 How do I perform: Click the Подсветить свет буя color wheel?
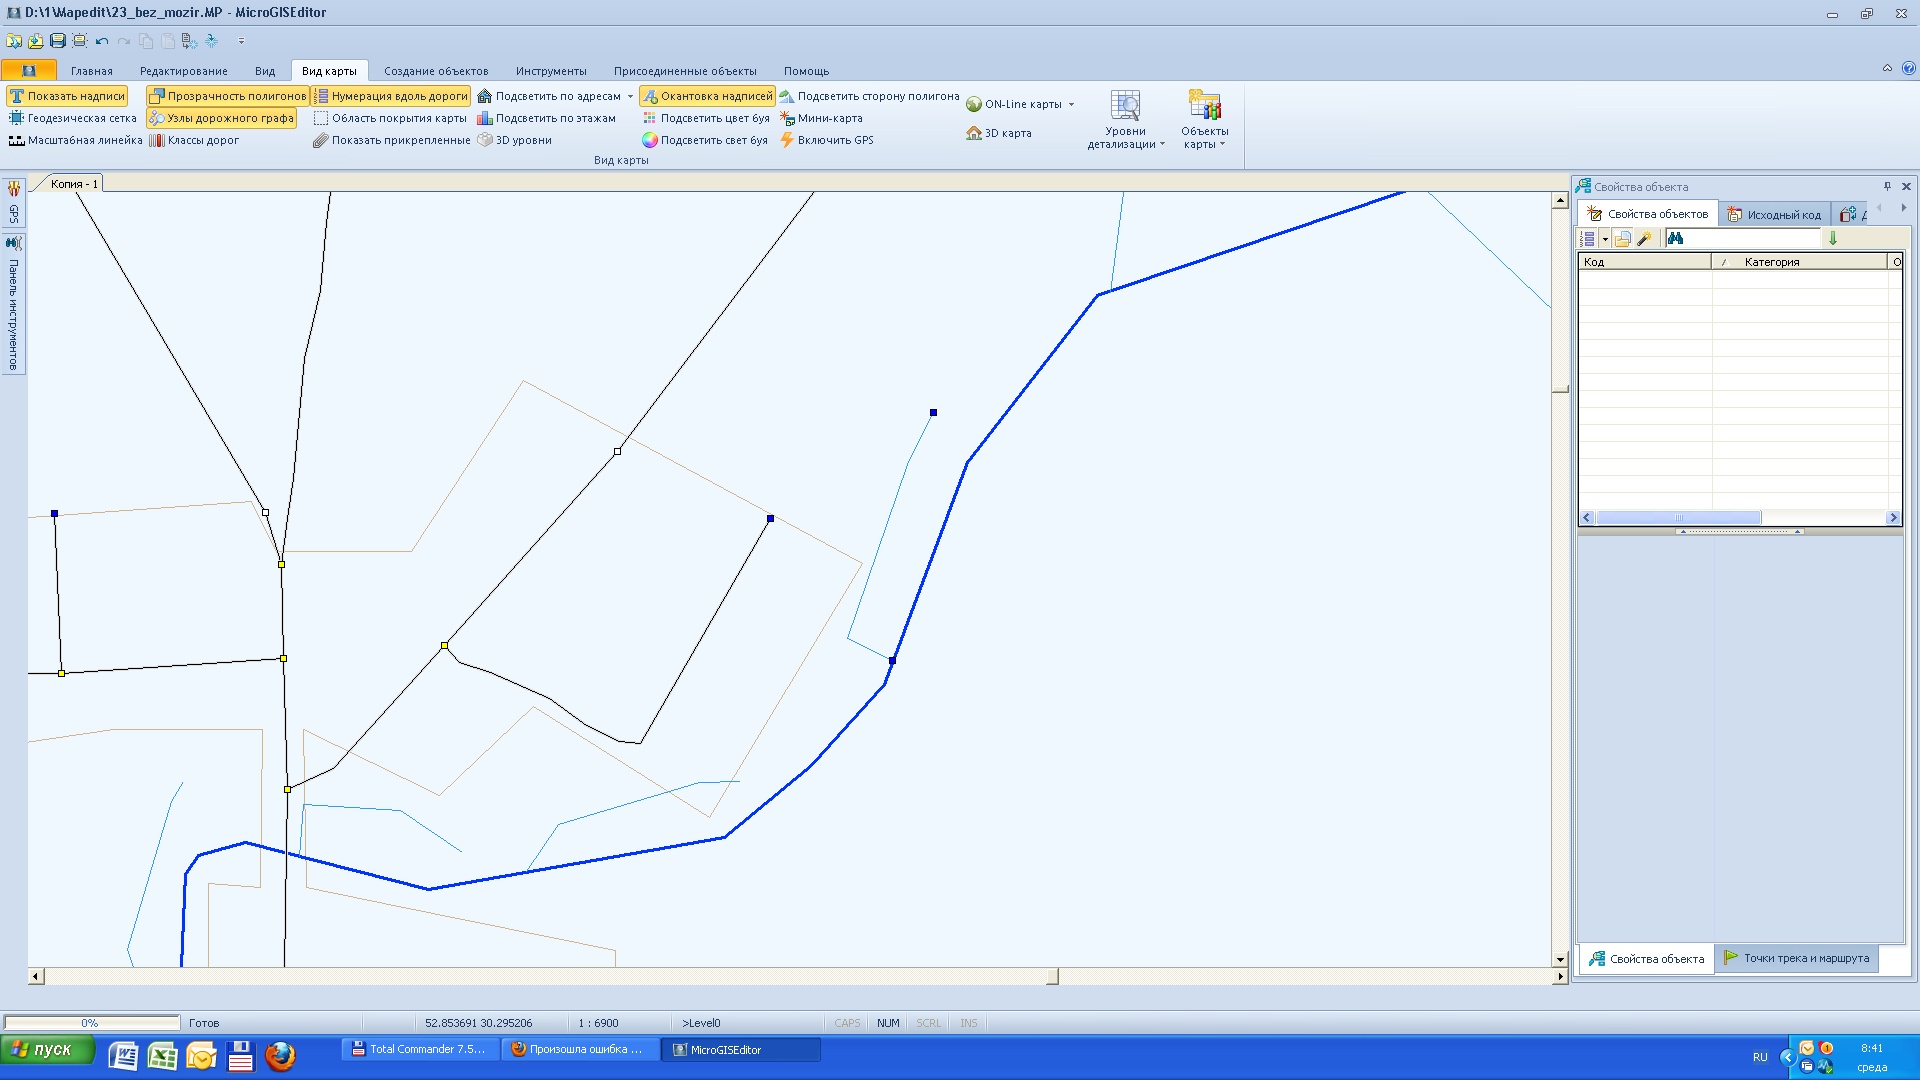650,140
